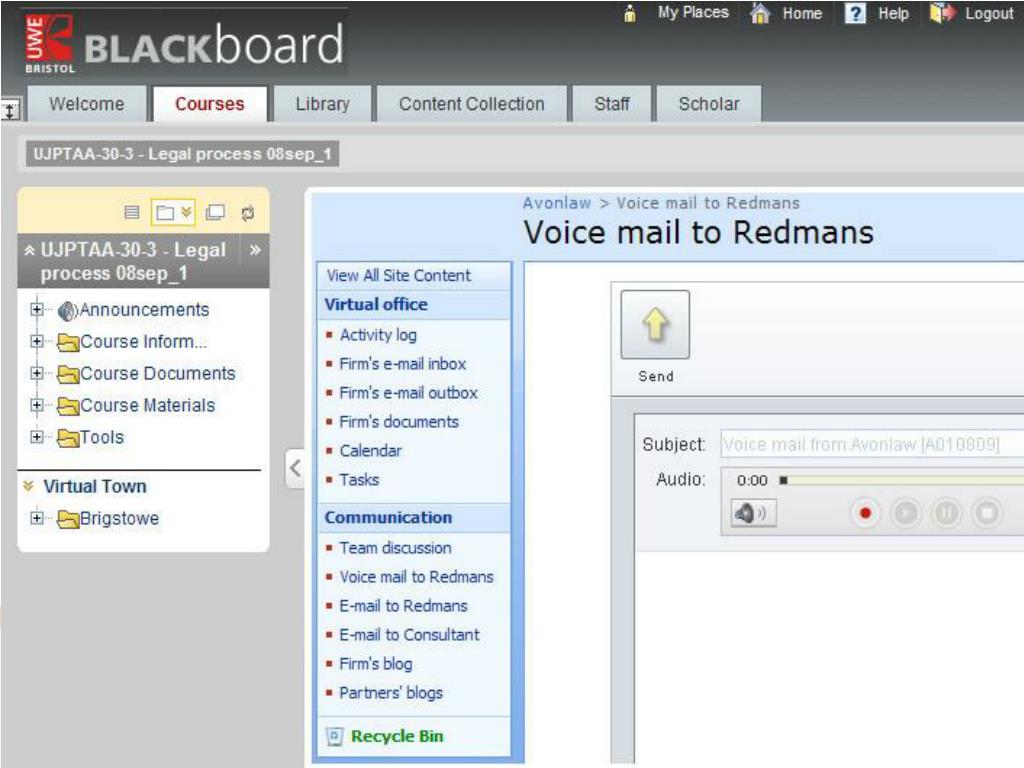Expand the Course Documents tree node

coord(37,373)
